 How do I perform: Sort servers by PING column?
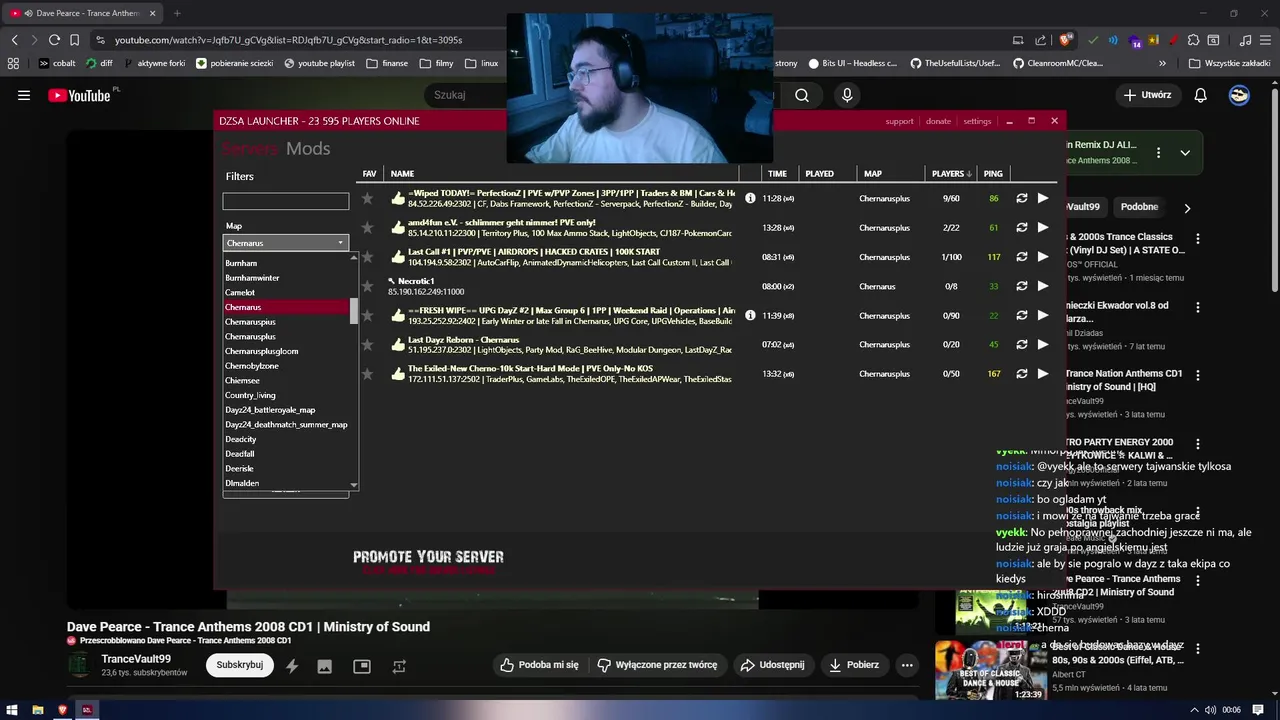993,174
